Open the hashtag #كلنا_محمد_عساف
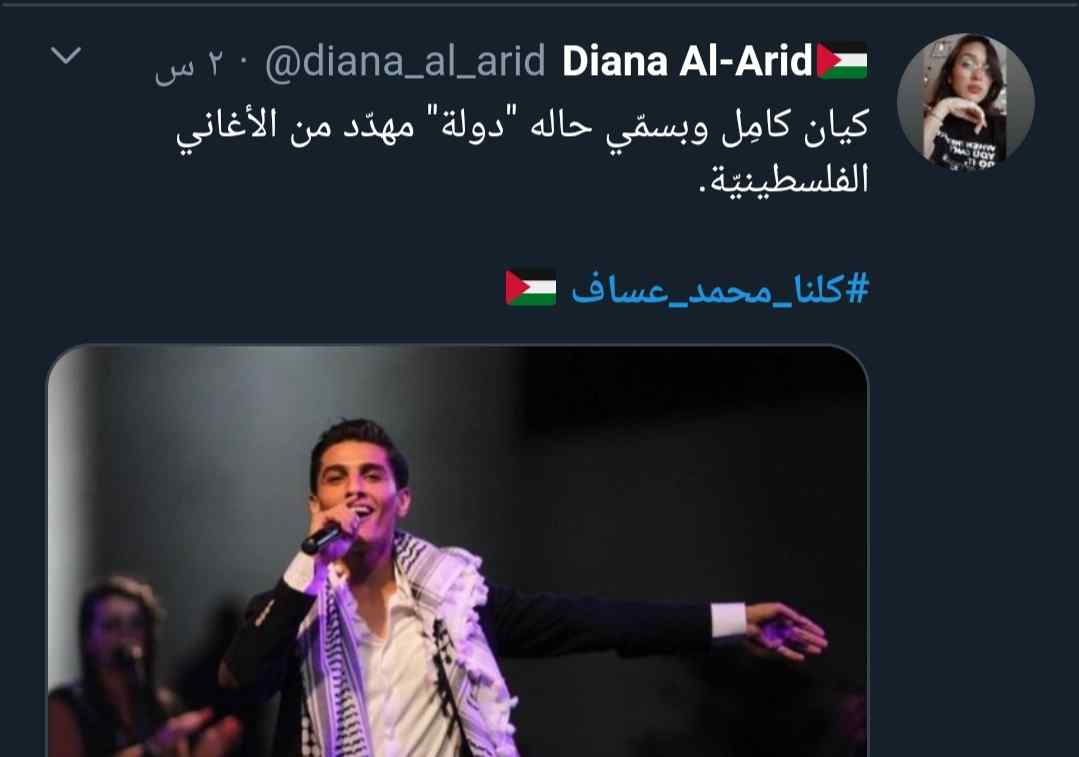Viewport: 1079px width, 757px height. [720, 289]
